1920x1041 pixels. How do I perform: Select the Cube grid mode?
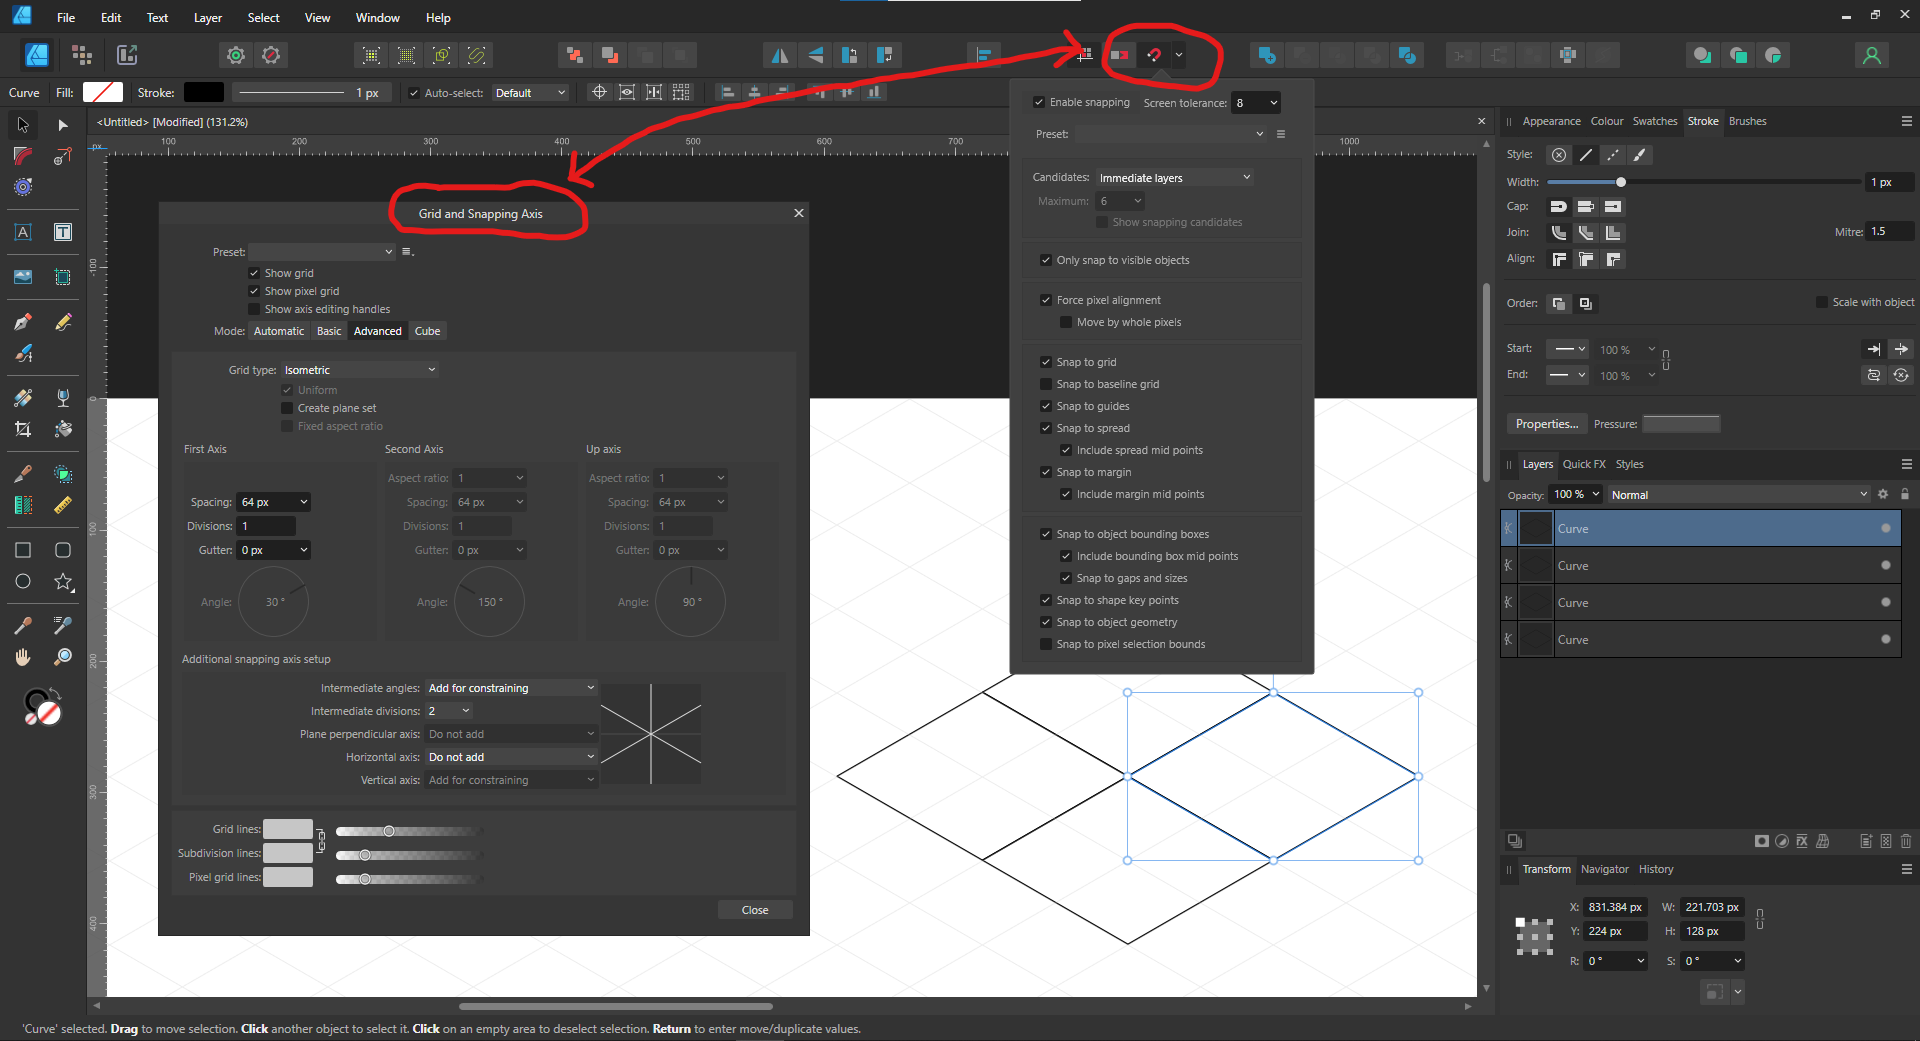coord(427,331)
